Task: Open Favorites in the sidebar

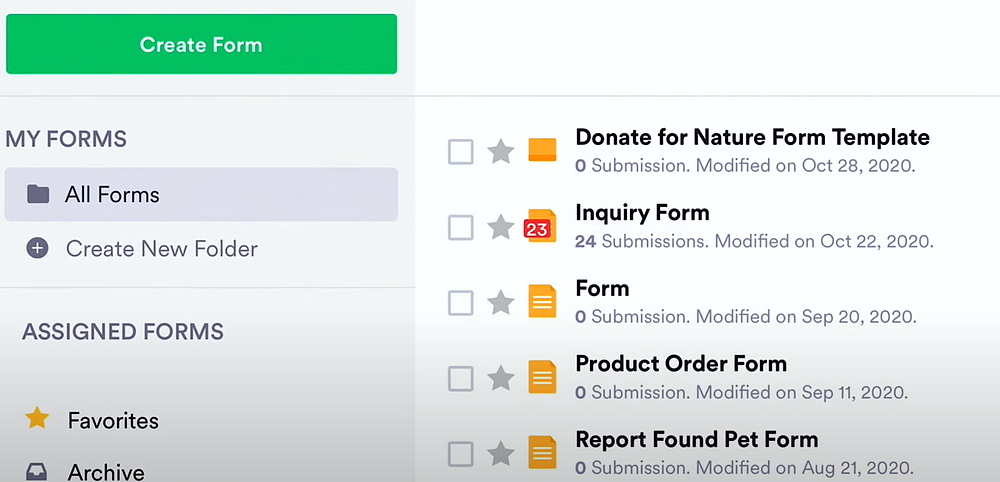Action: [112, 421]
